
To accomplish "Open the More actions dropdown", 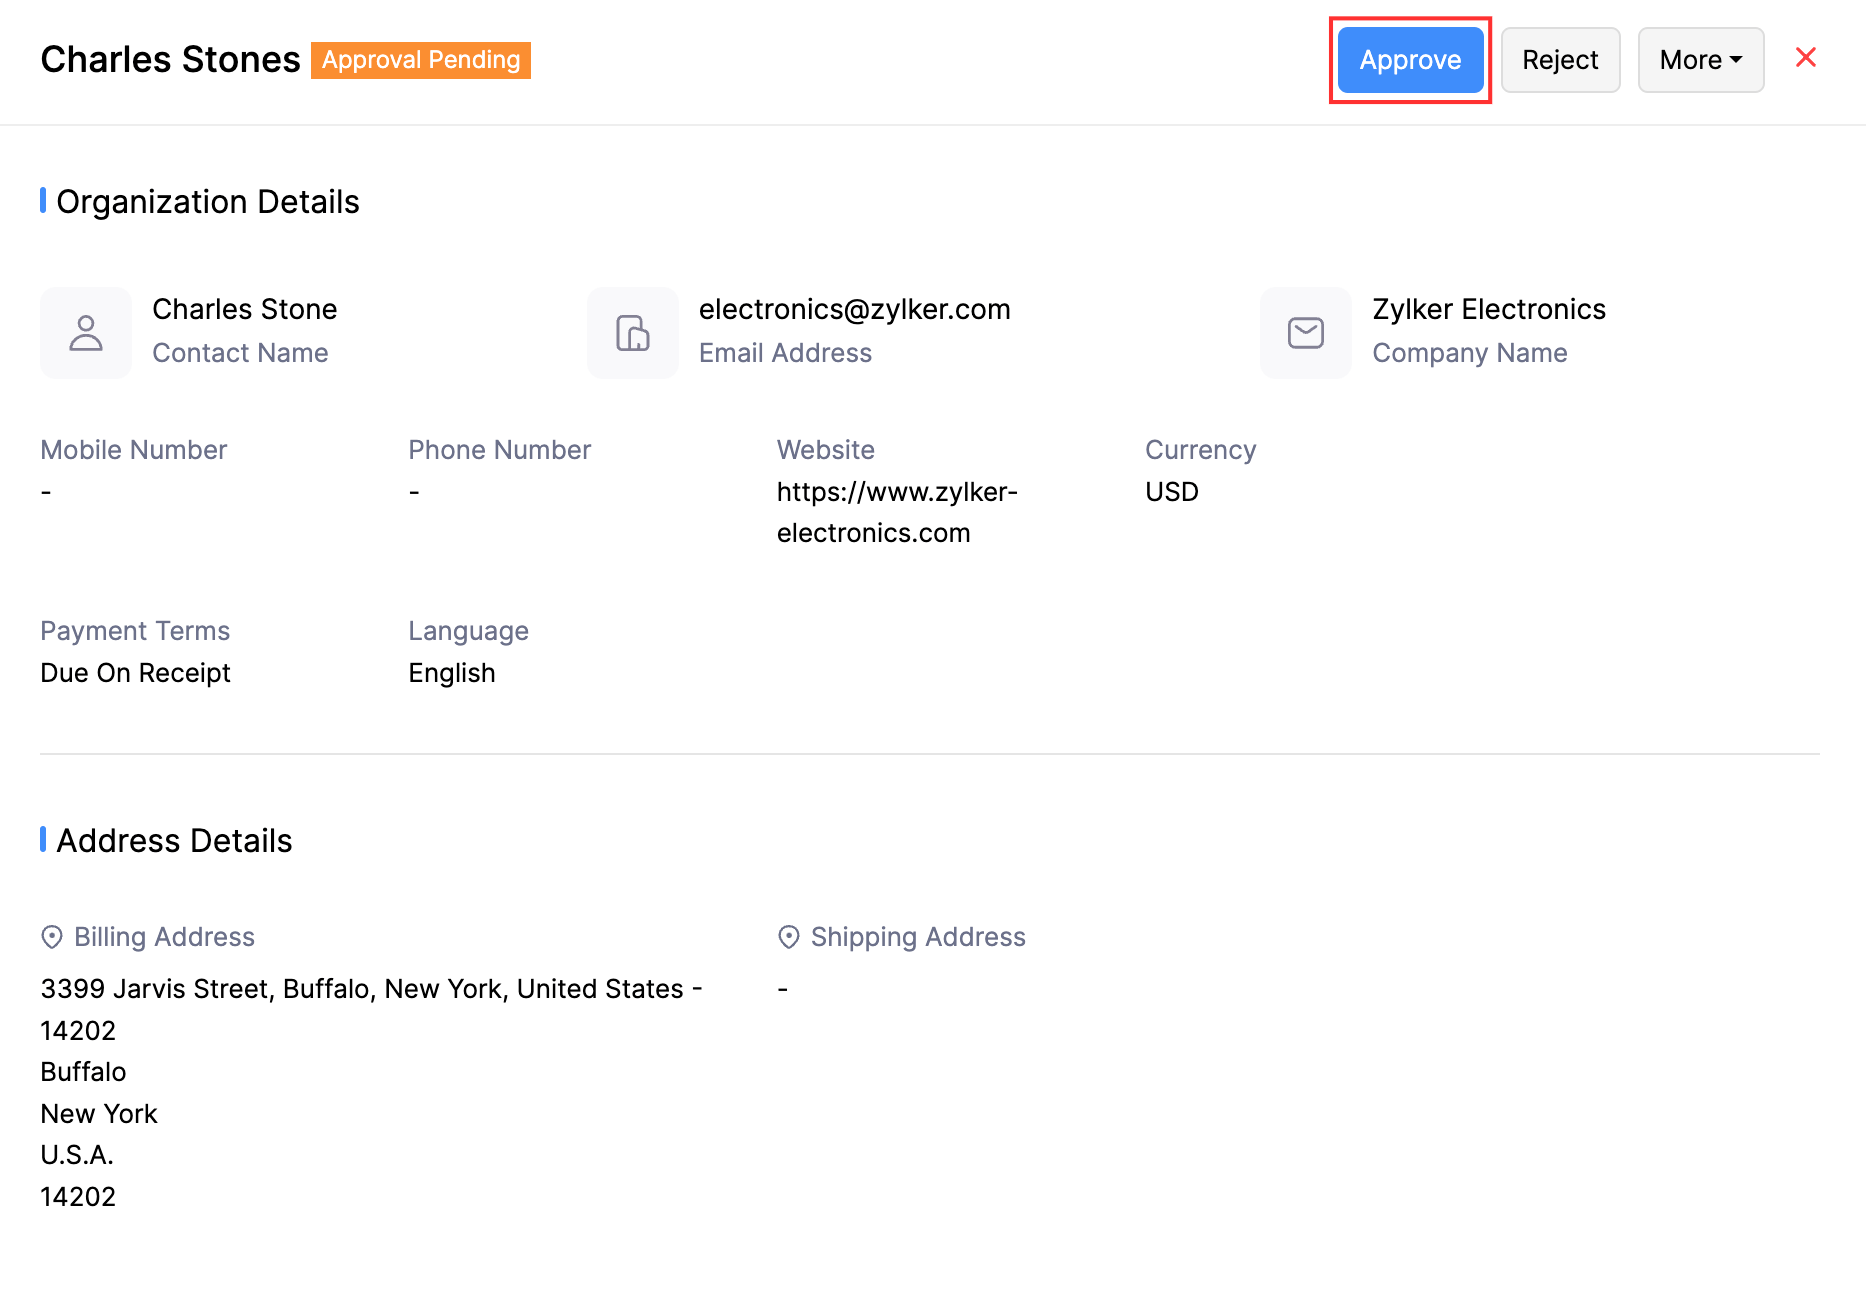I will coord(1700,60).
